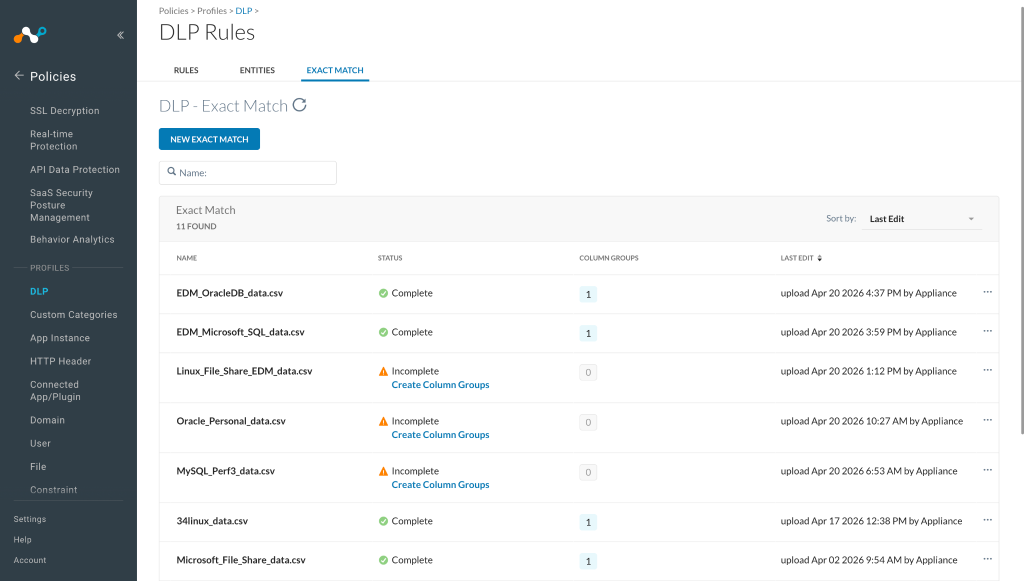This screenshot has width=1024, height=581.
Task: Open Settings in sidebar footer
Action: [x=30, y=519]
